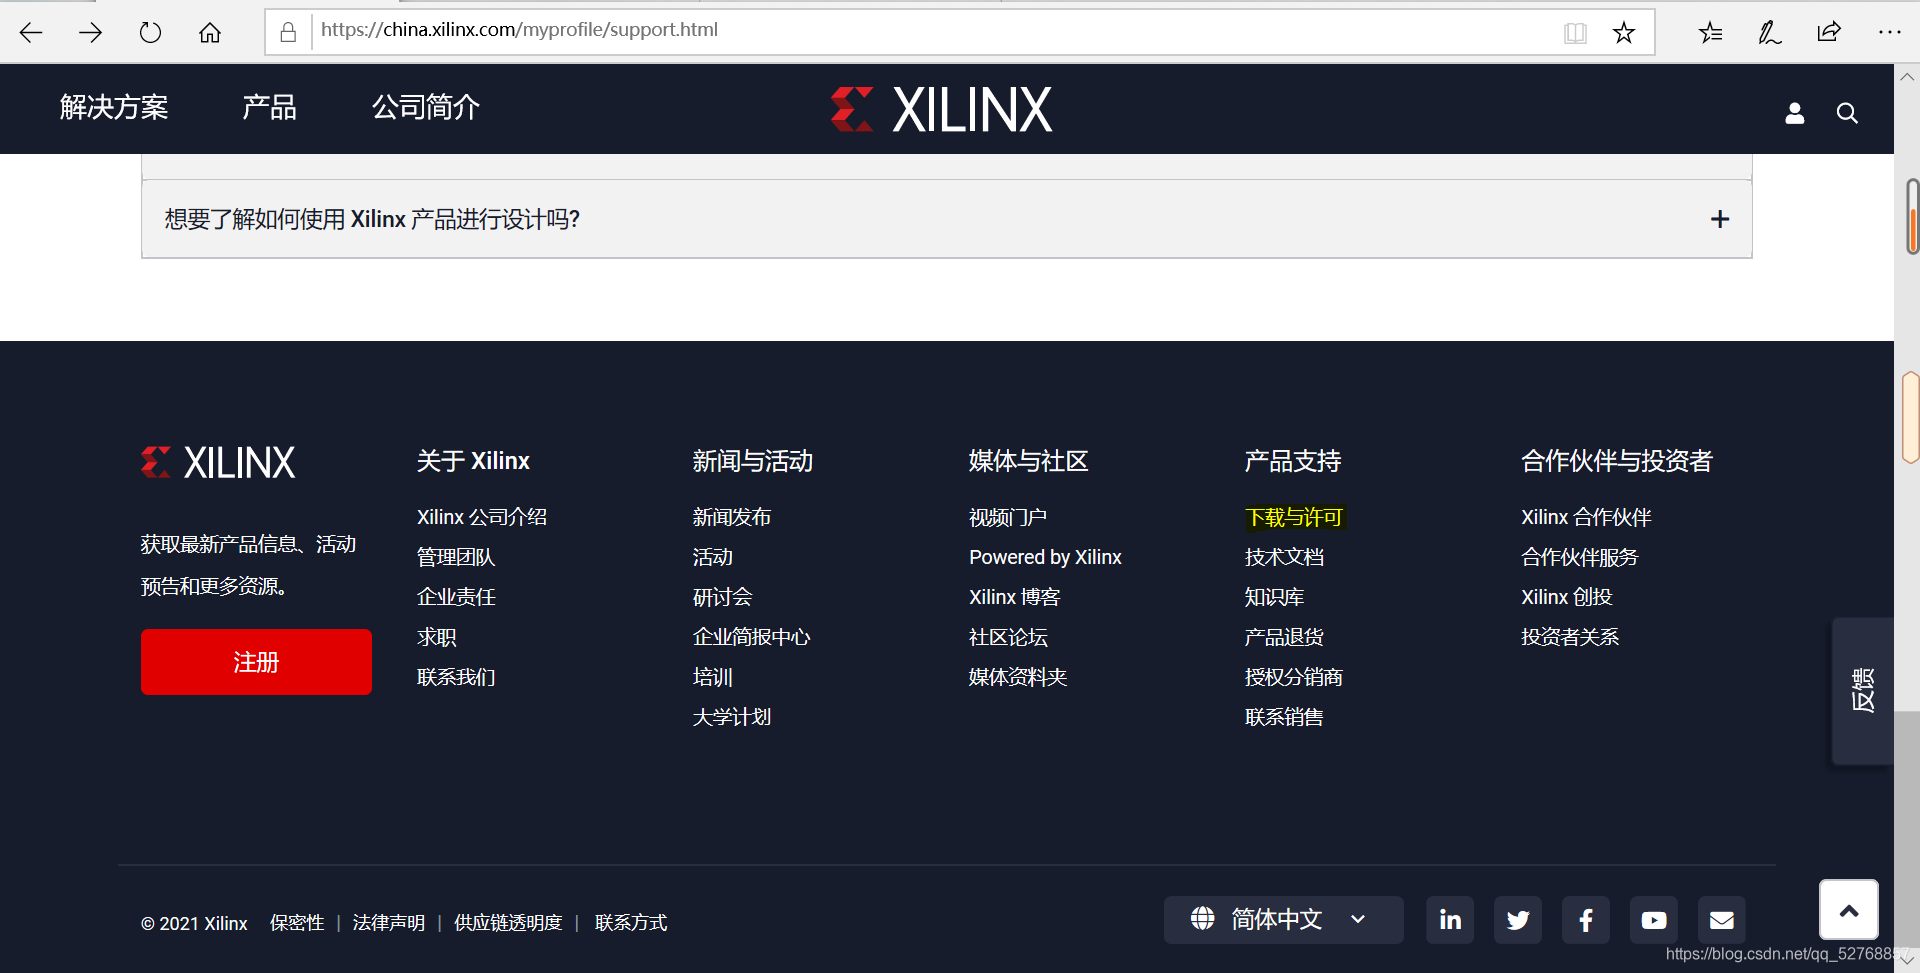Screen dimensions: 1920x973
Task: Open the browser home page icon
Action: (210, 33)
